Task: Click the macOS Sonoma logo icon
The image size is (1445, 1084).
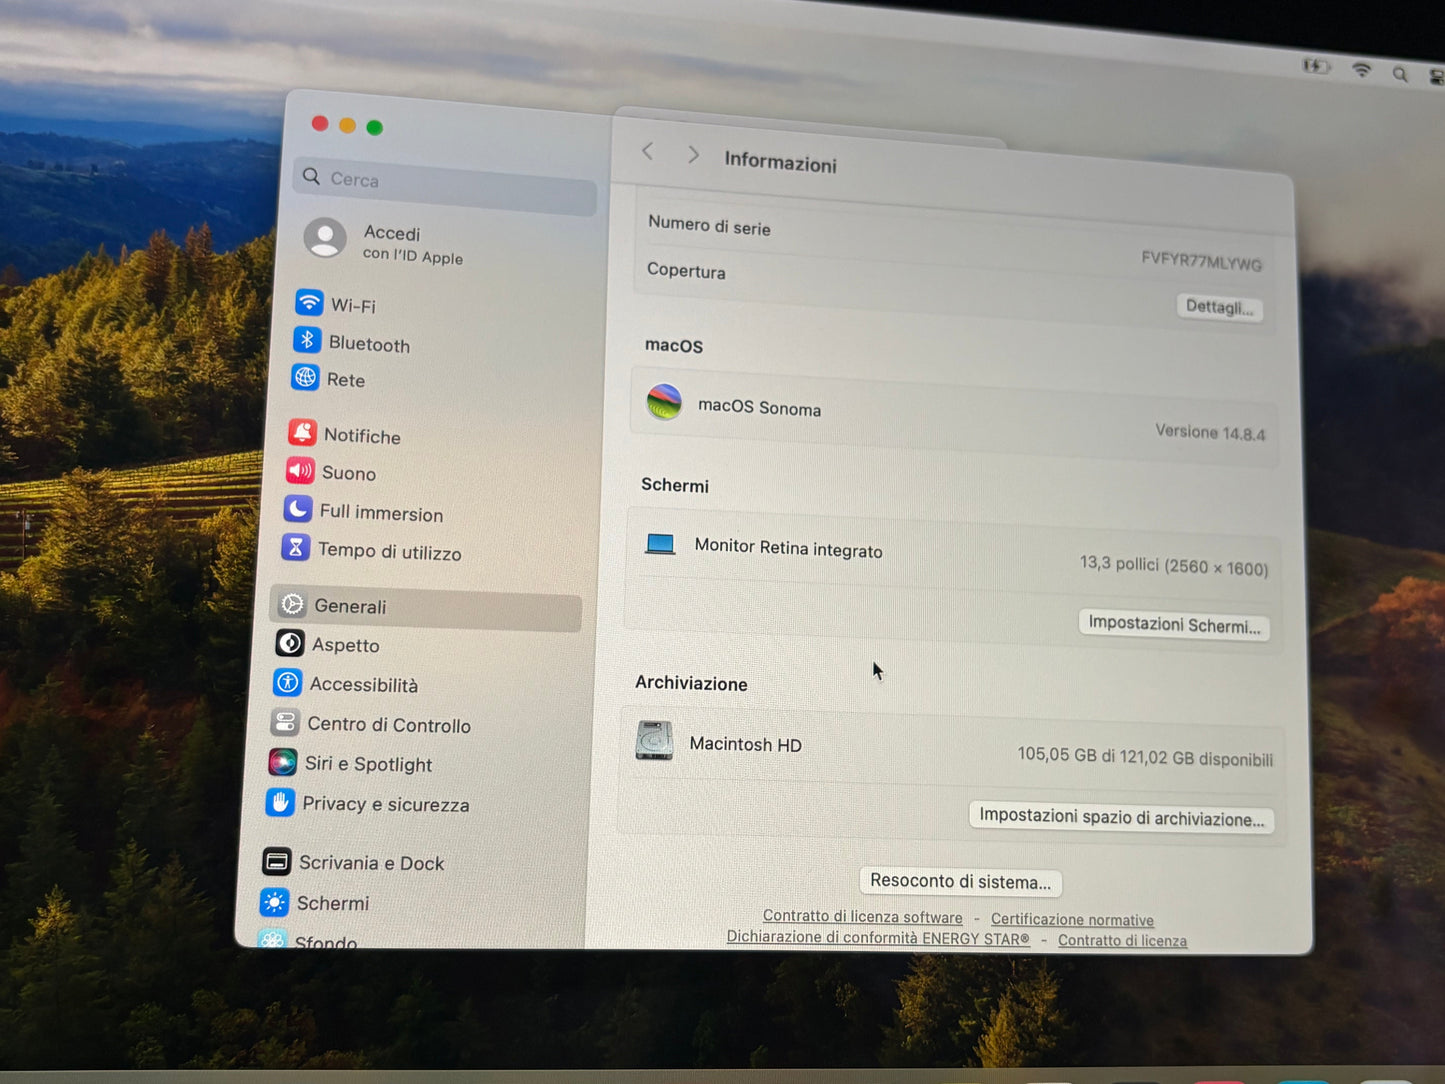Action: (x=664, y=402)
